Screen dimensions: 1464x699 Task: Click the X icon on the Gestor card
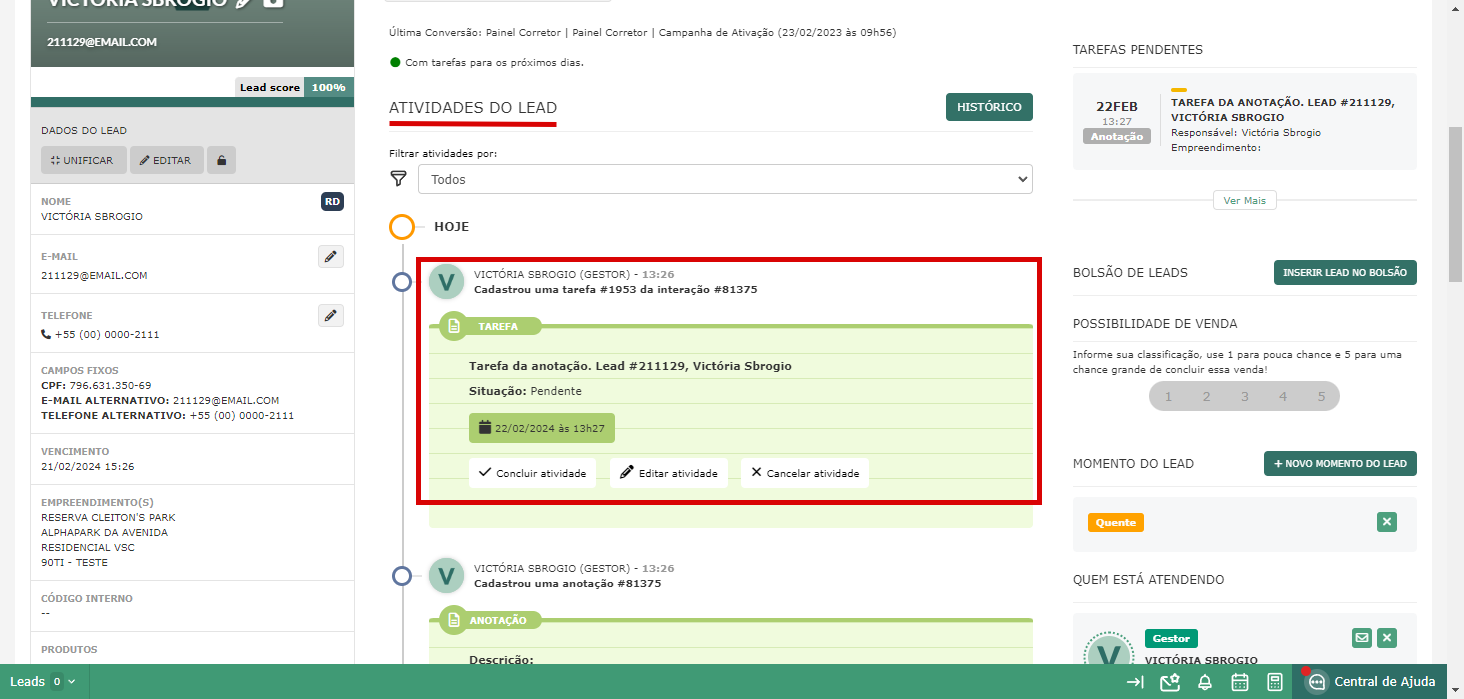tap(1386, 638)
